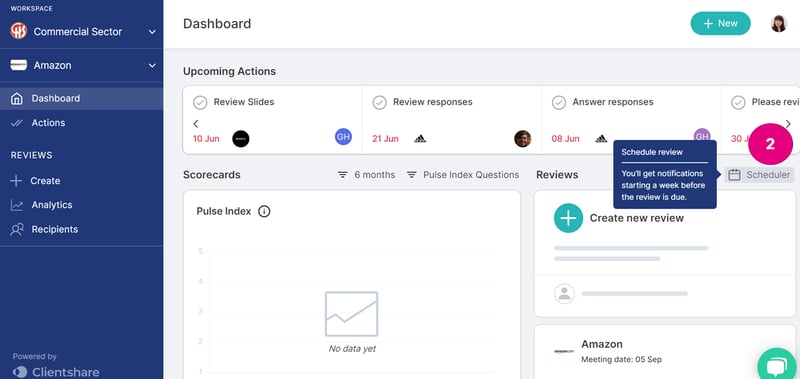Click the GH avatar on Review Slides card

click(343, 137)
